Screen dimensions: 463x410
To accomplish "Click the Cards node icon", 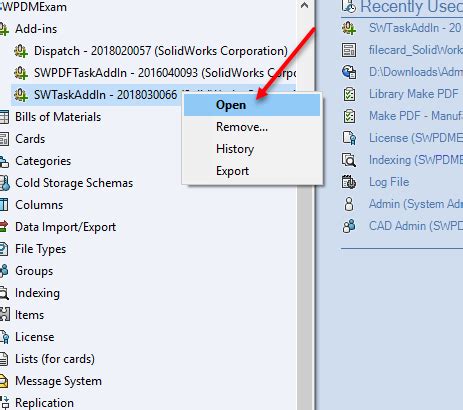I will pyautogui.click(x=4, y=139).
